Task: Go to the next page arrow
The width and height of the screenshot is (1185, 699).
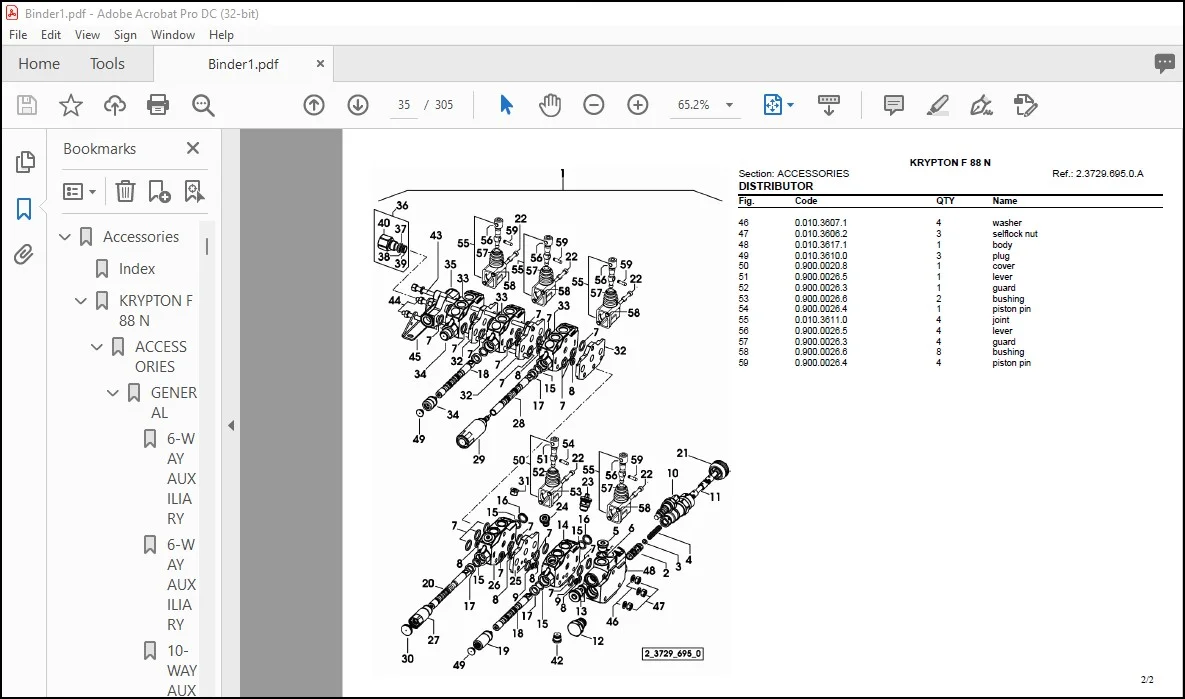Action: pos(358,105)
